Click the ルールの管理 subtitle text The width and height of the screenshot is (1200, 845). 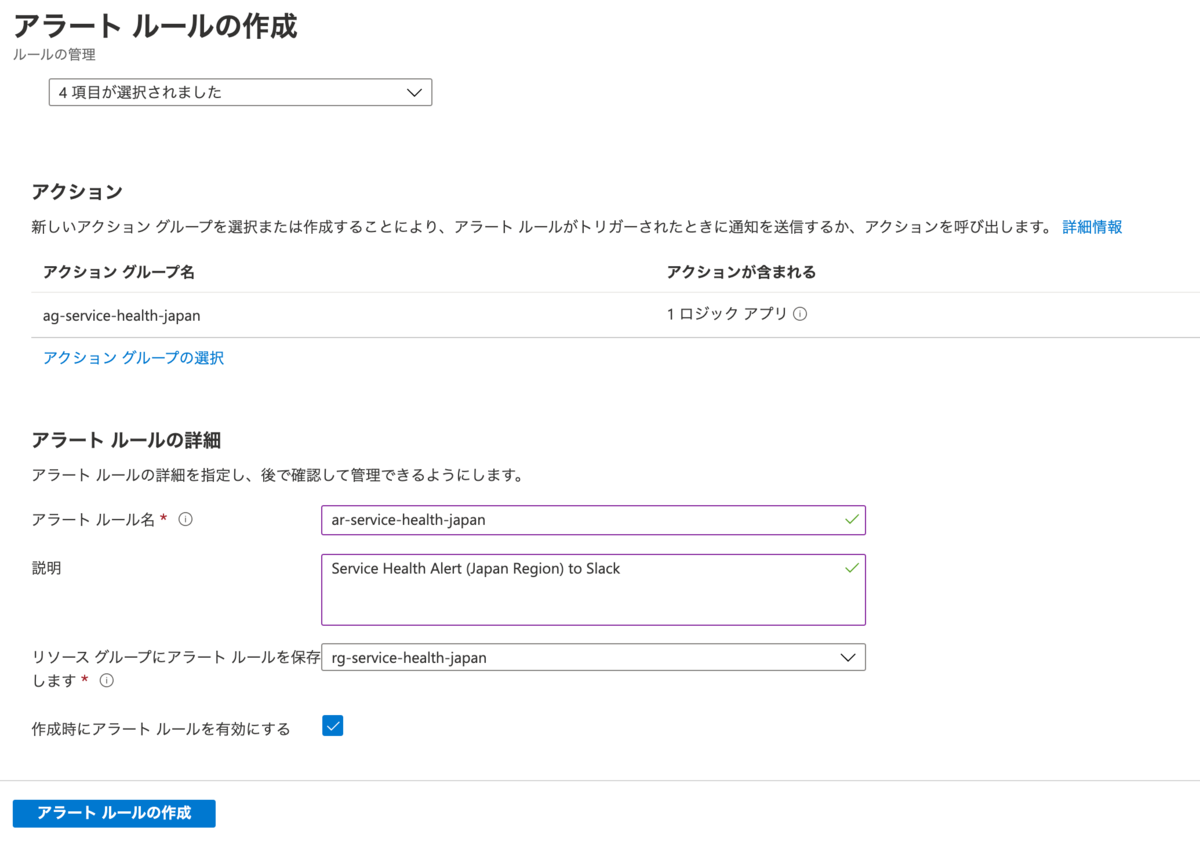click(x=55, y=55)
